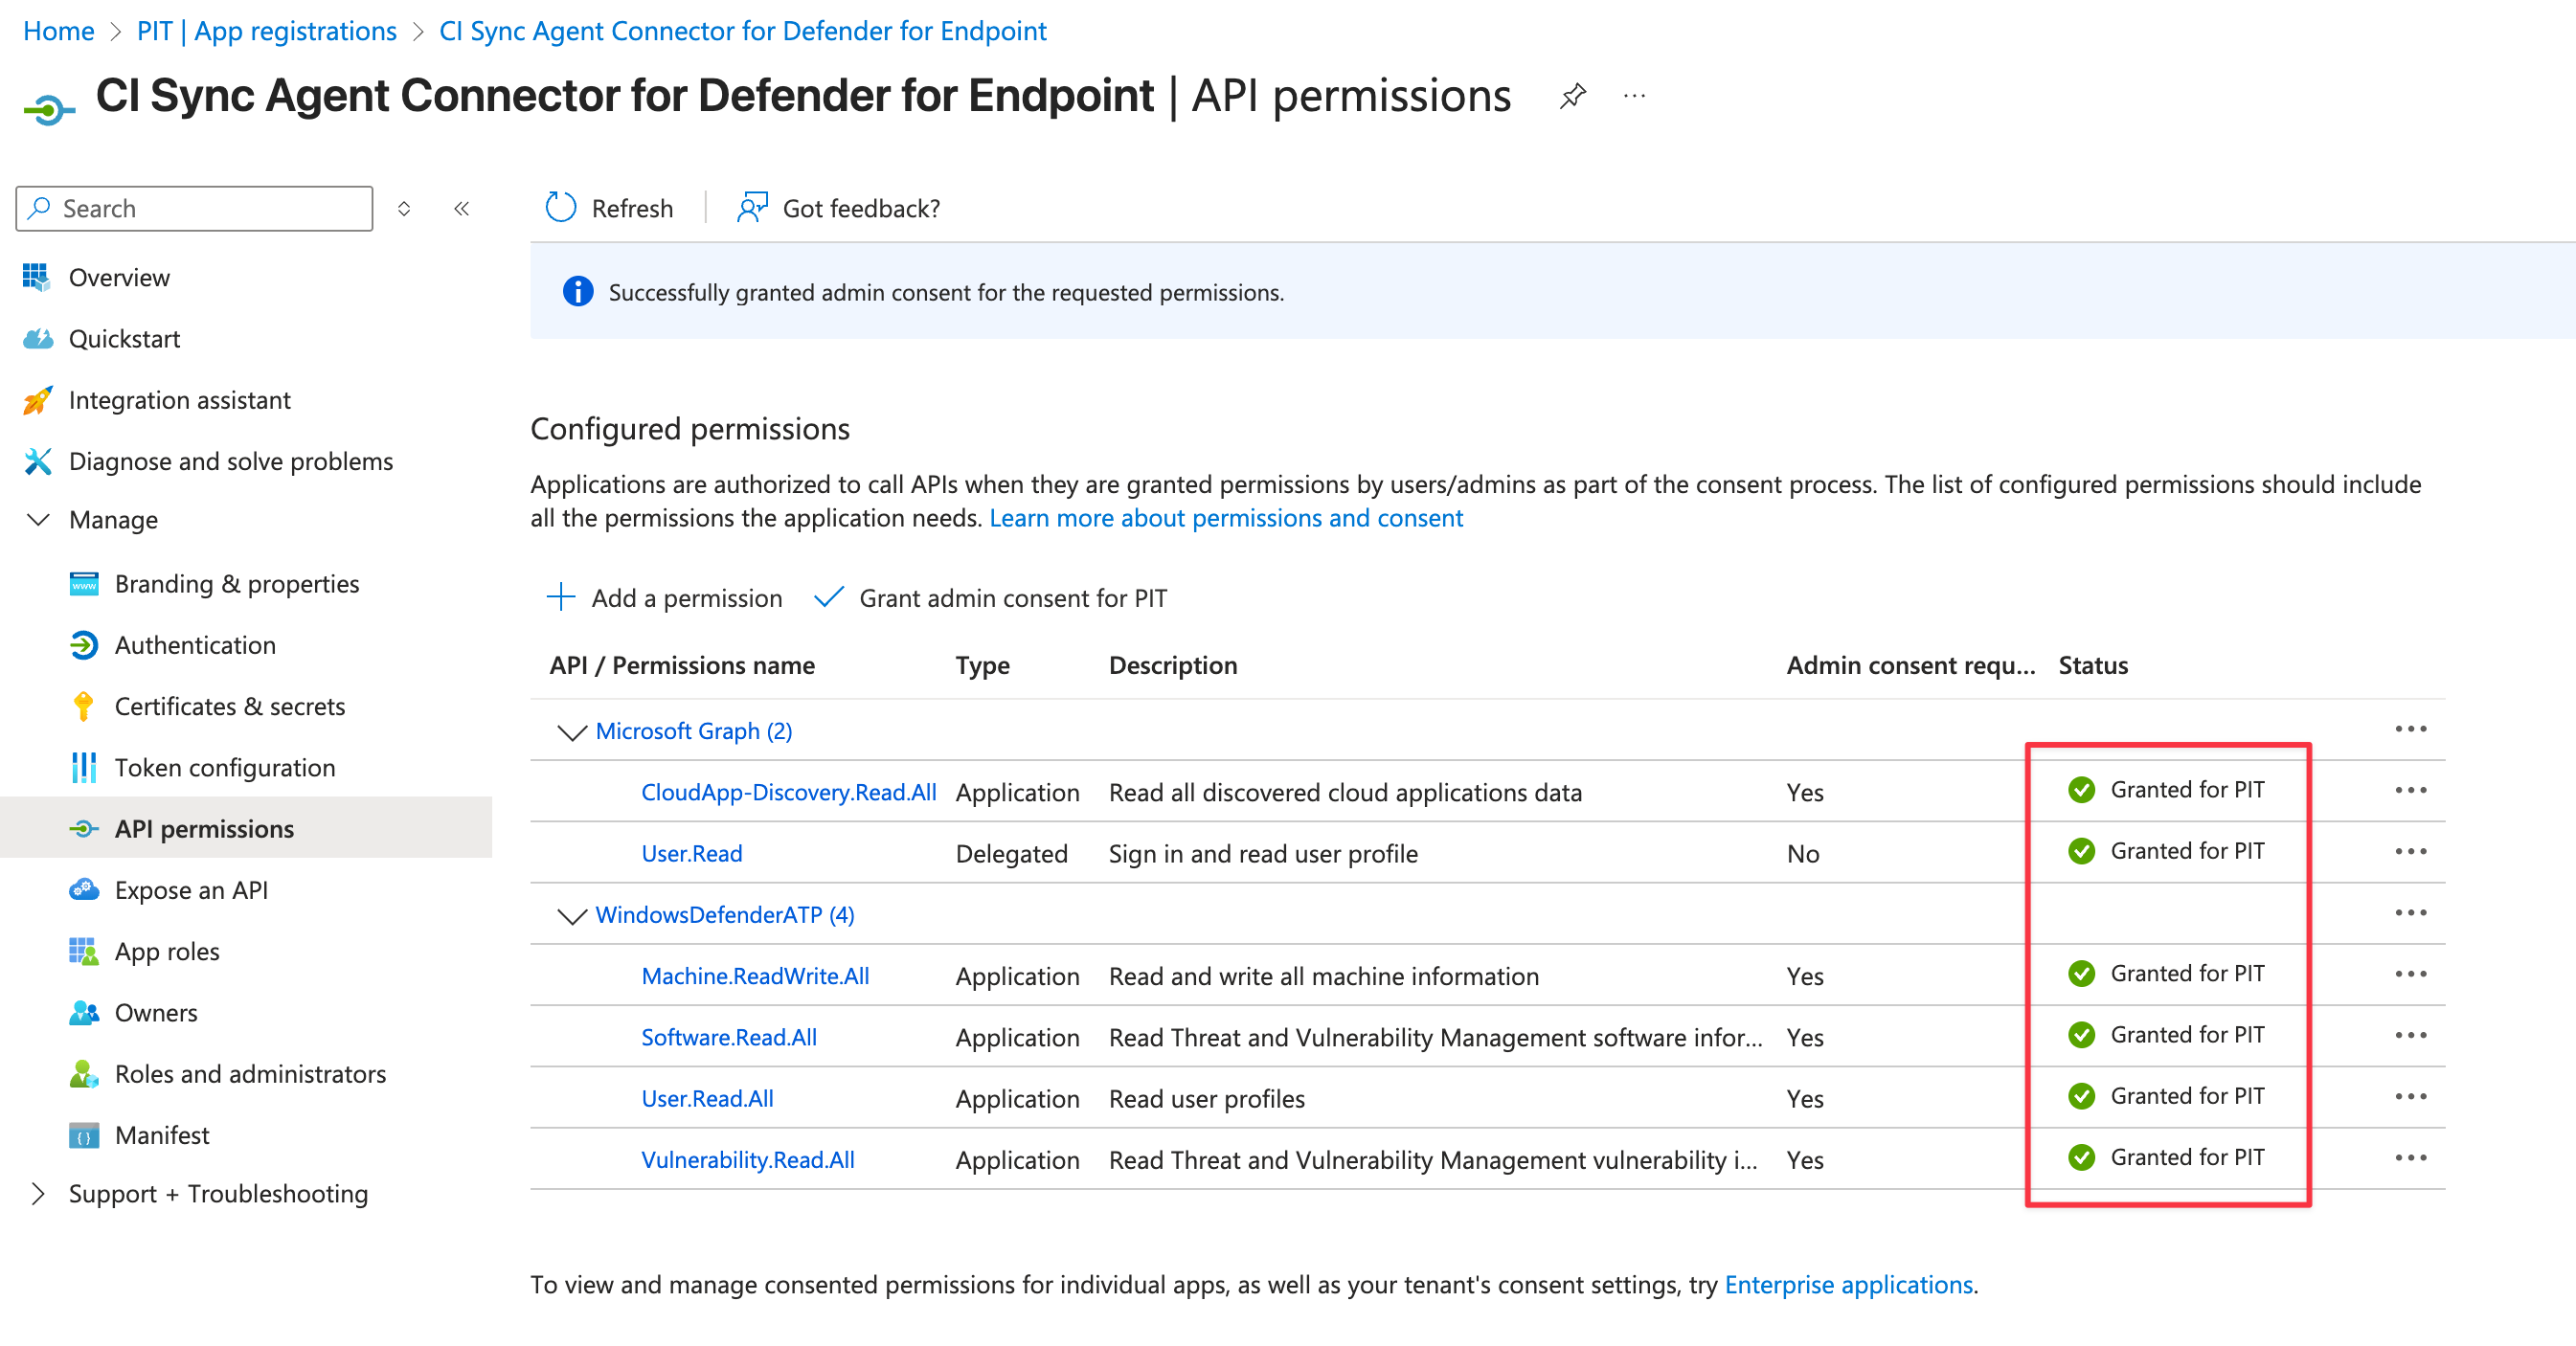Open more options ellipsis for Machine.ReadWrite.All row
Screen dimensions: 2576x1346
point(2410,973)
